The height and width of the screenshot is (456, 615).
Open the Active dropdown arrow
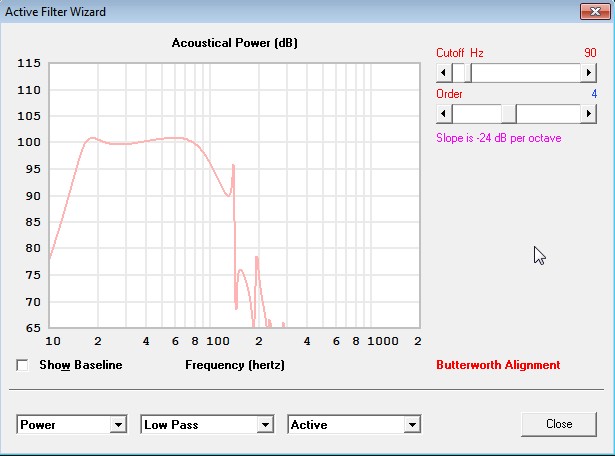(412, 425)
